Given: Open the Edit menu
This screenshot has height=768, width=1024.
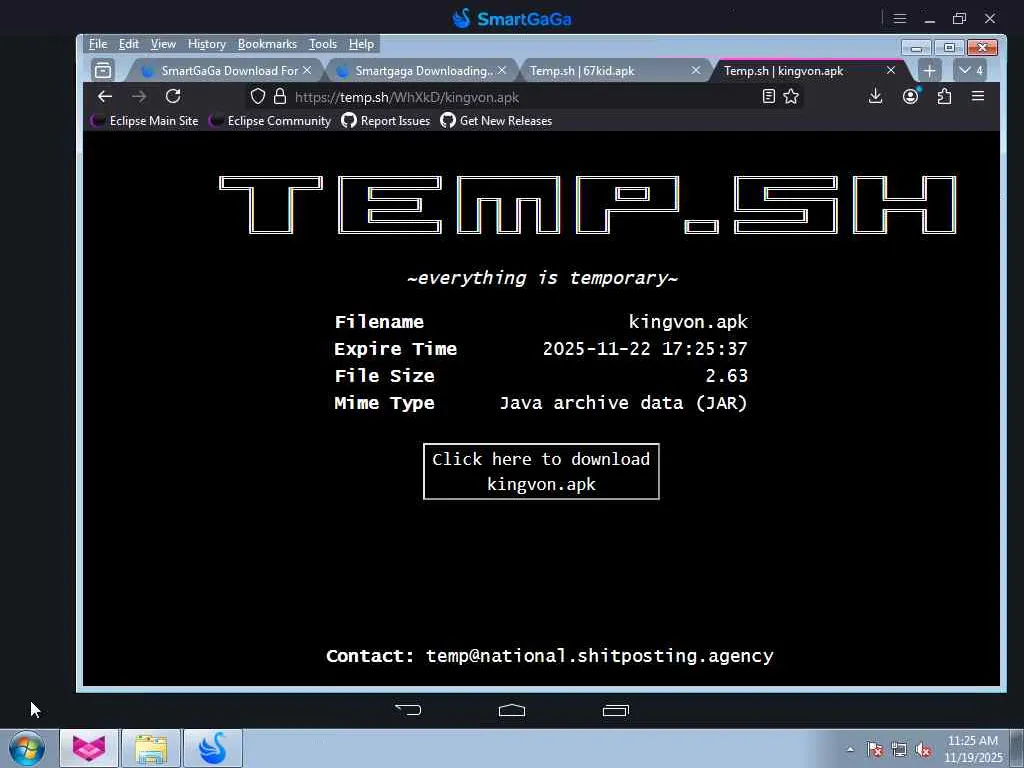Looking at the screenshot, I should 129,44.
